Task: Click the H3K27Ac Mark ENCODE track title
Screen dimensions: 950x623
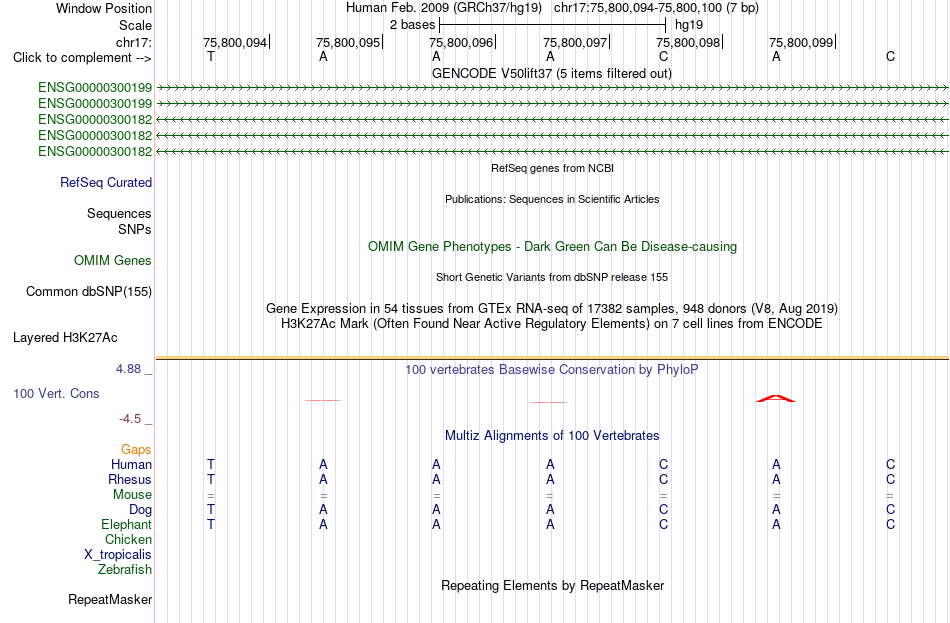Action: tap(551, 324)
